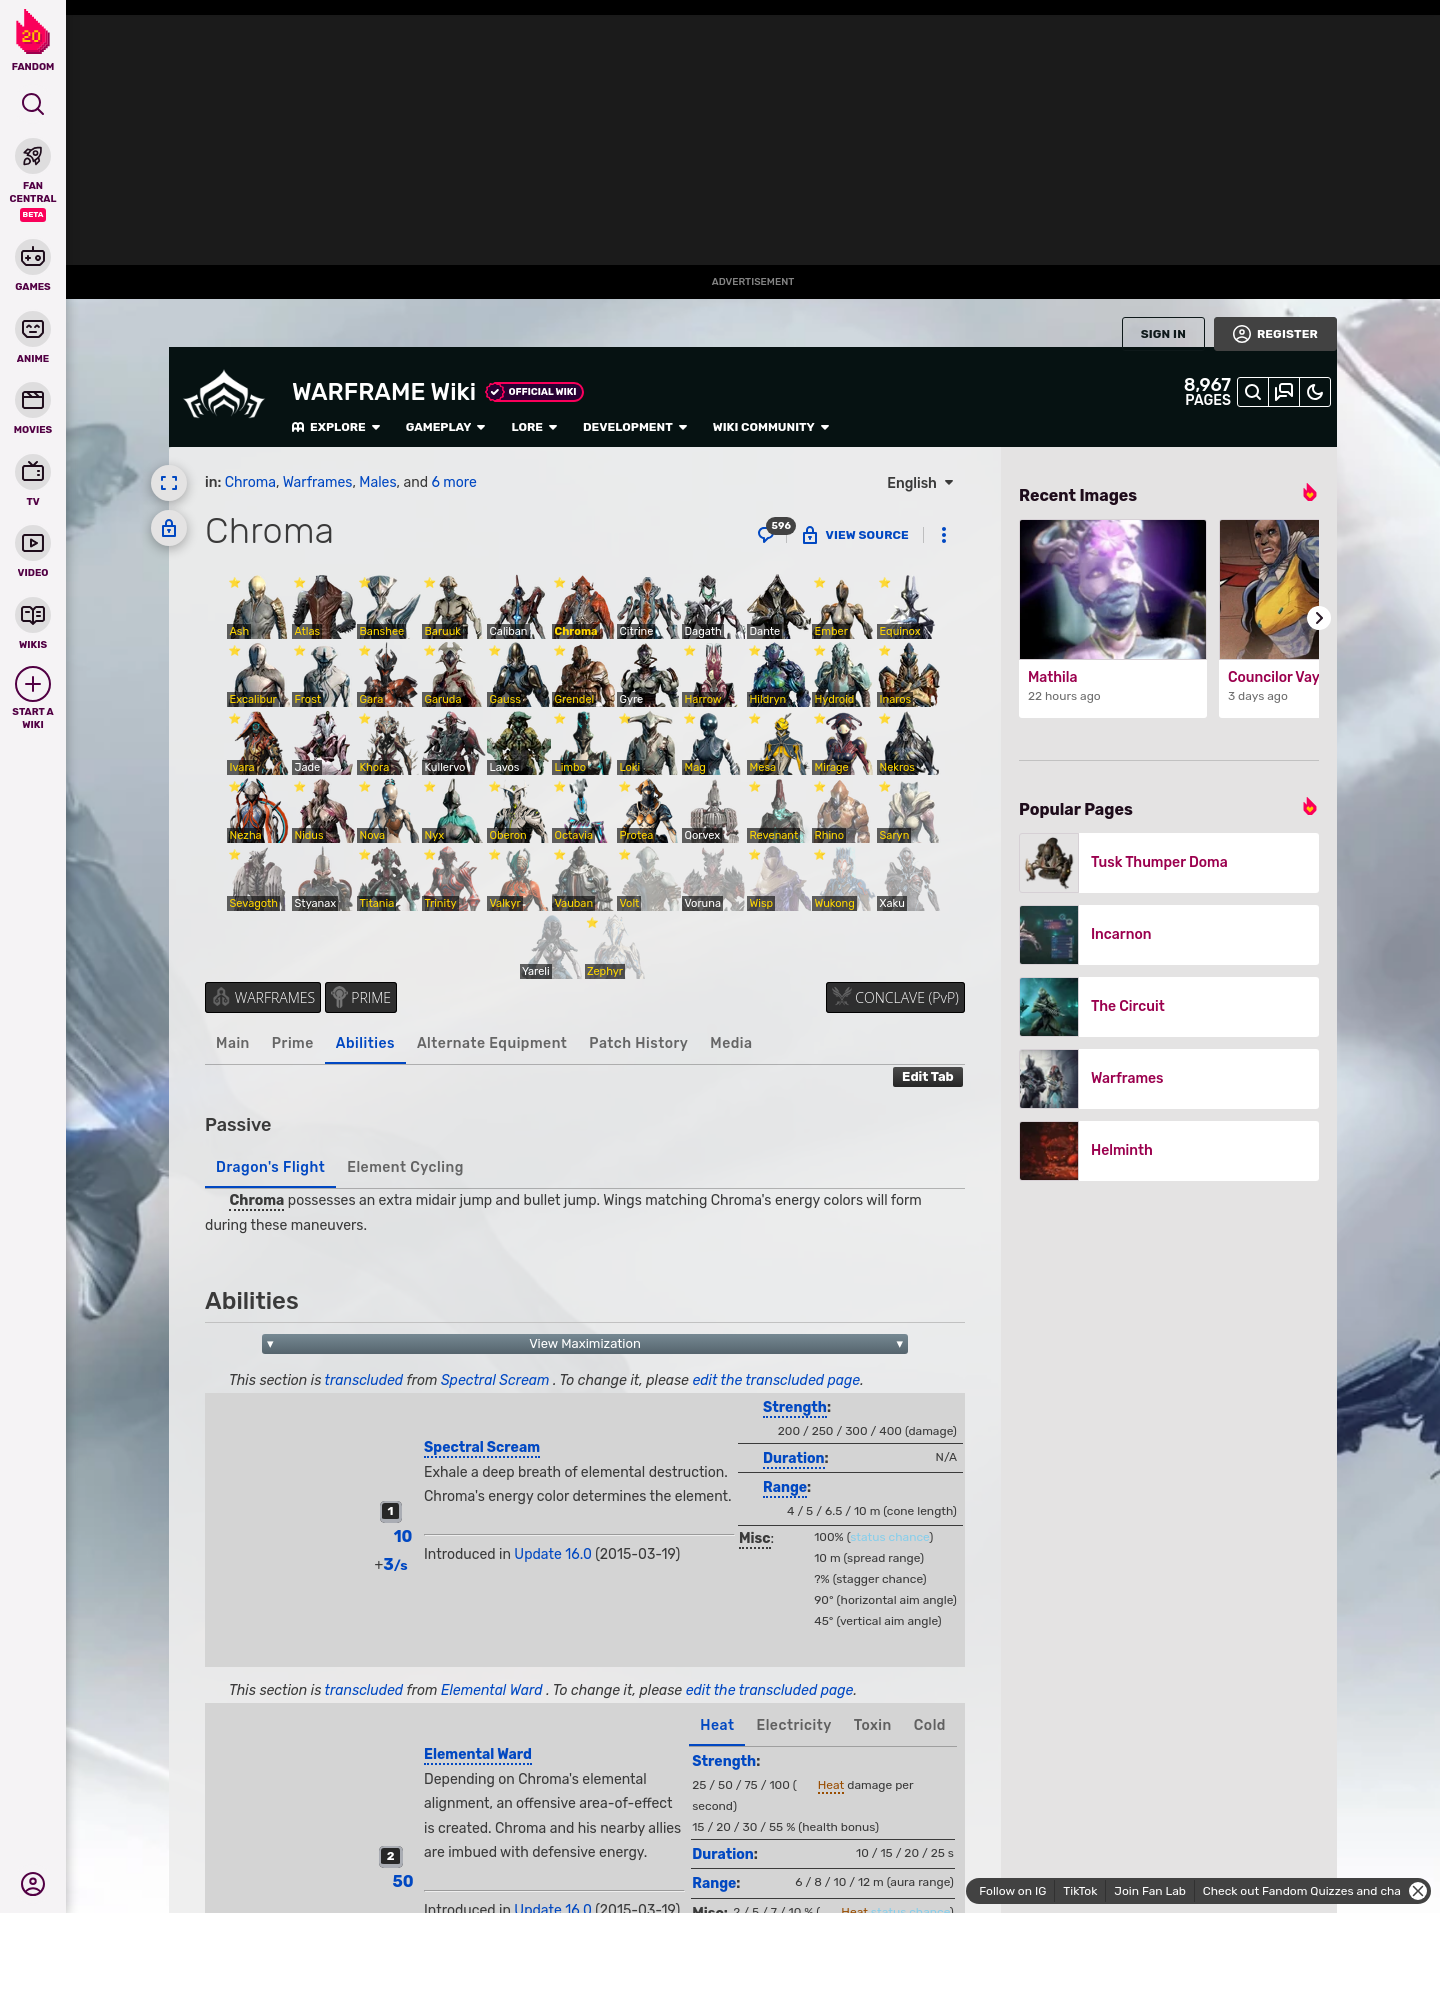Click the Edit Tab button

coord(927,1077)
